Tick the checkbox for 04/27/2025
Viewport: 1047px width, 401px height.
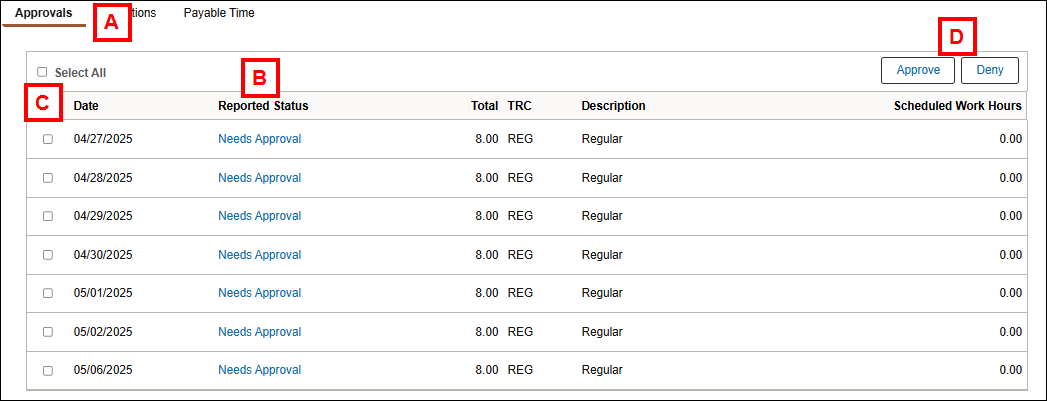click(x=47, y=139)
